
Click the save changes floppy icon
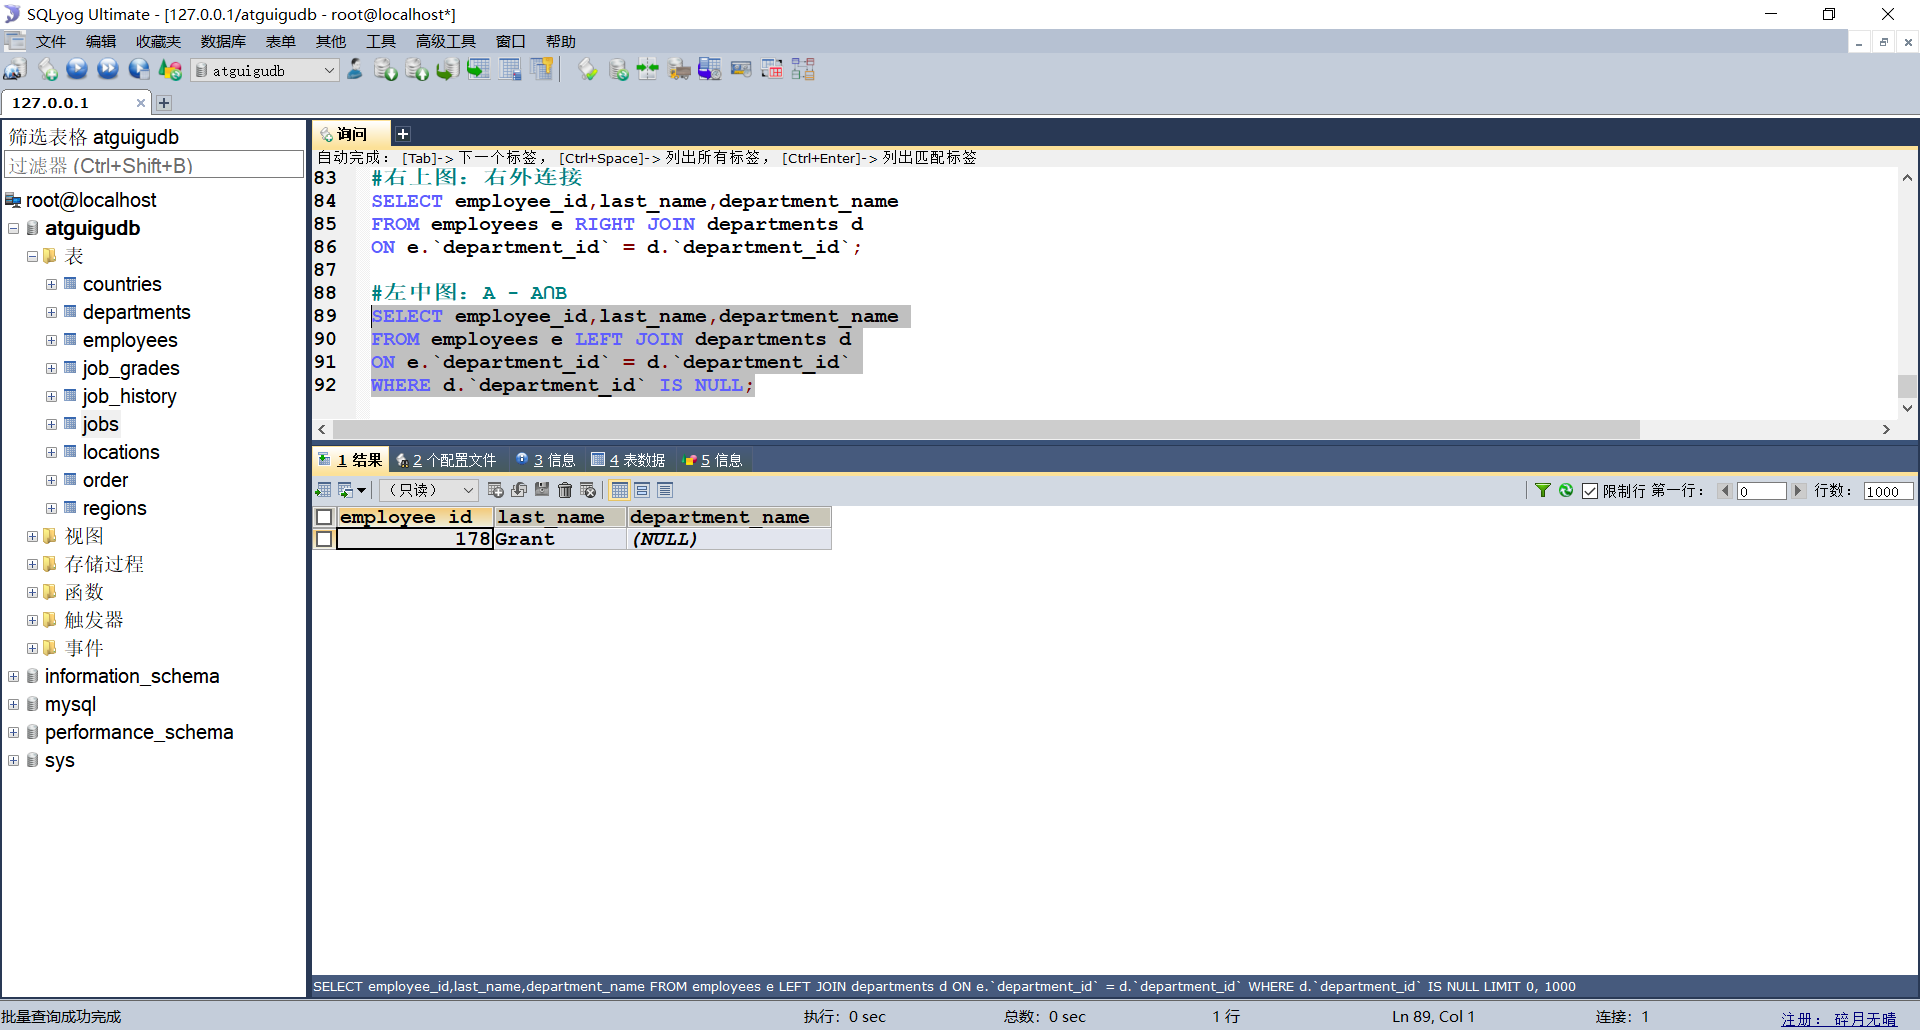click(542, 490)
